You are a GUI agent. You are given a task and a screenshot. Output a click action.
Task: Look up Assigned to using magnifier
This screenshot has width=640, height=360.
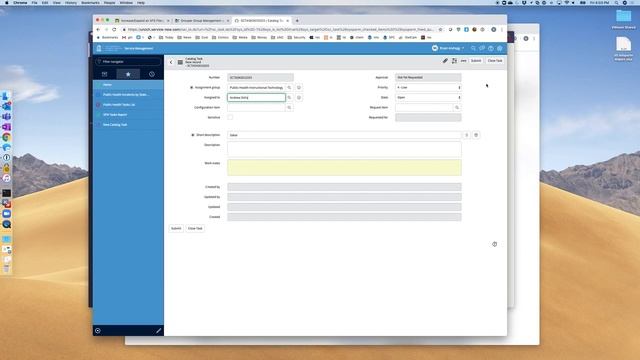point(289,98)
